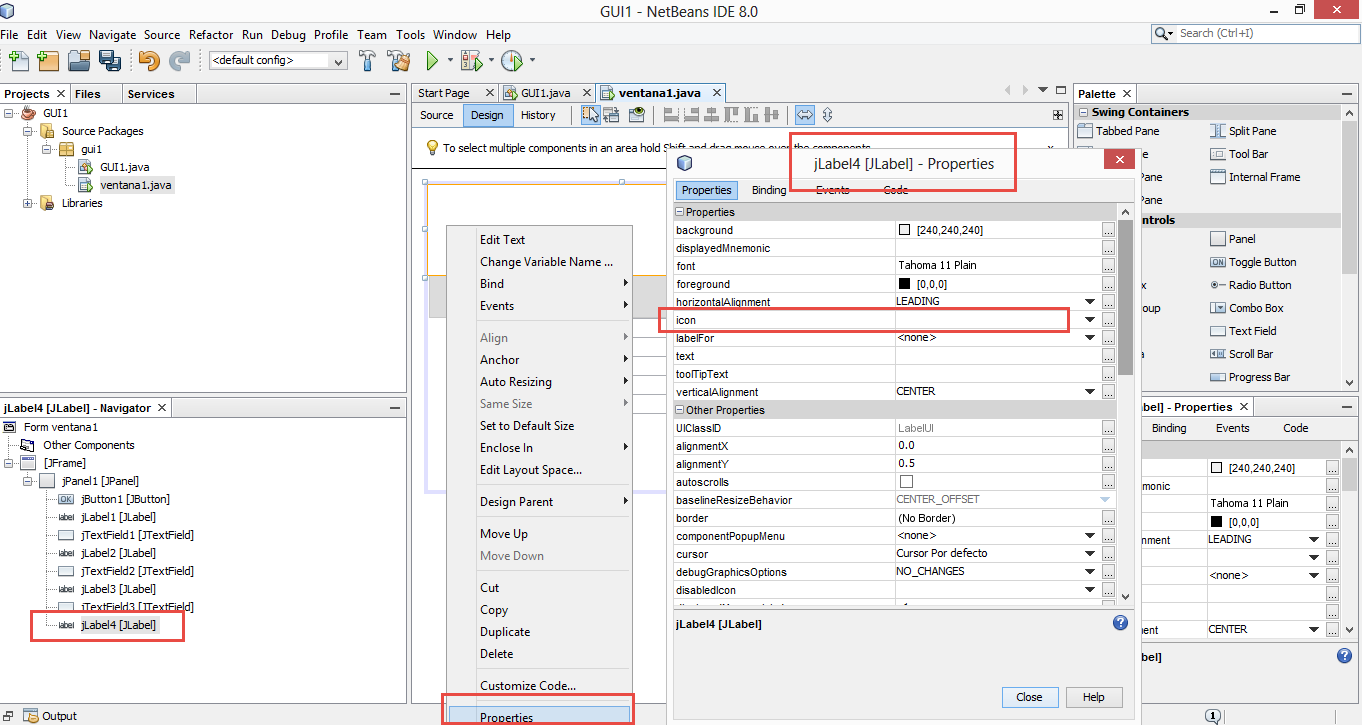Select the Selection Mode toggle
The image size is (1362, 725).
click(x=590, y=115)
